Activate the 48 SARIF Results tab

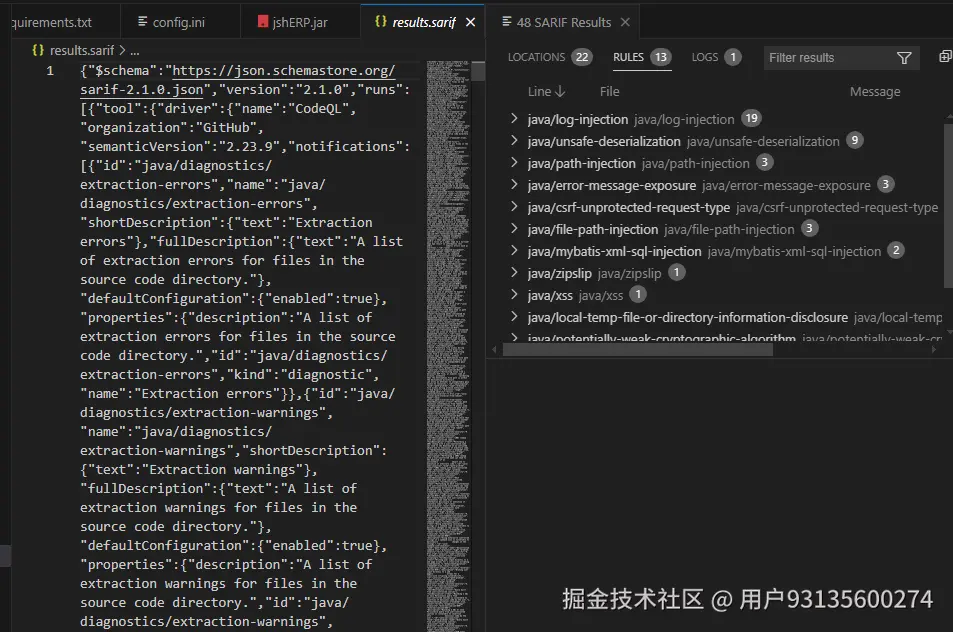click(563, 22)
